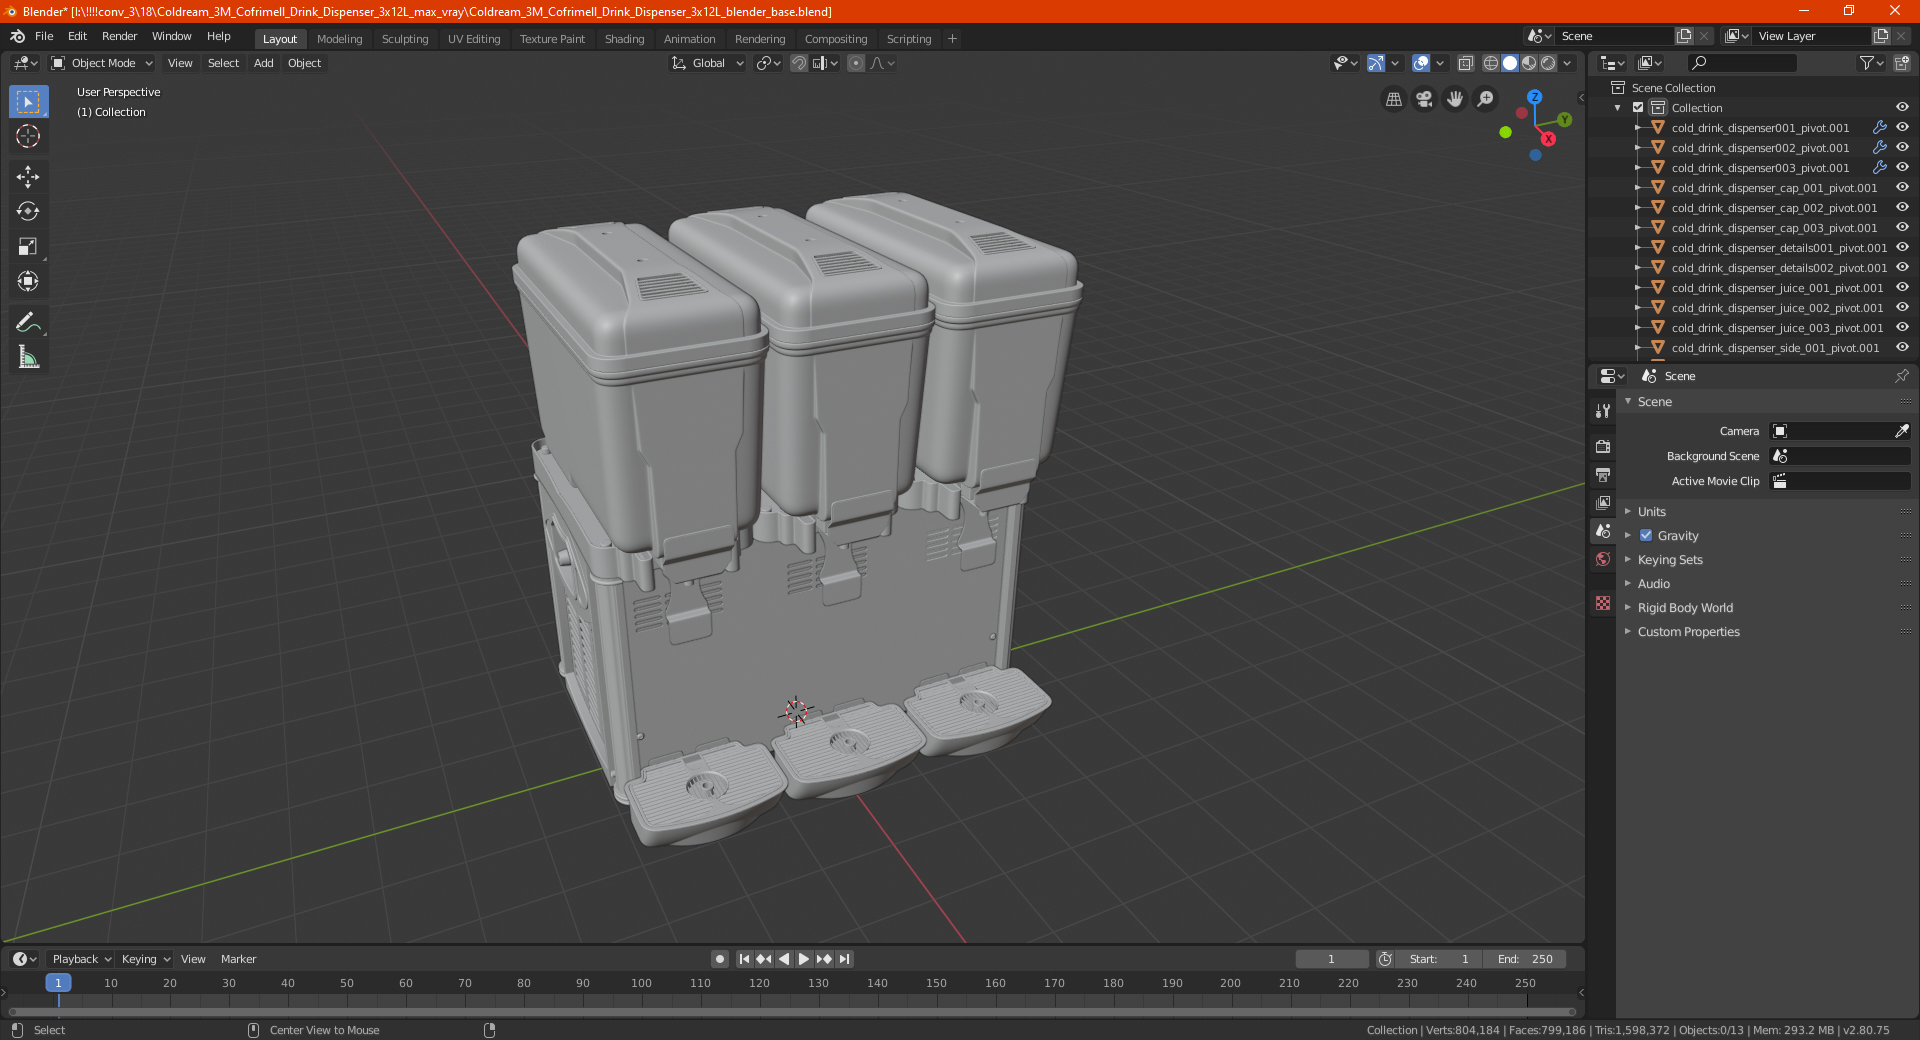The height and width of the screenshot is (1040, 1920).
Task: Click the camera eyedropper icon
Action: [1901, 431]
